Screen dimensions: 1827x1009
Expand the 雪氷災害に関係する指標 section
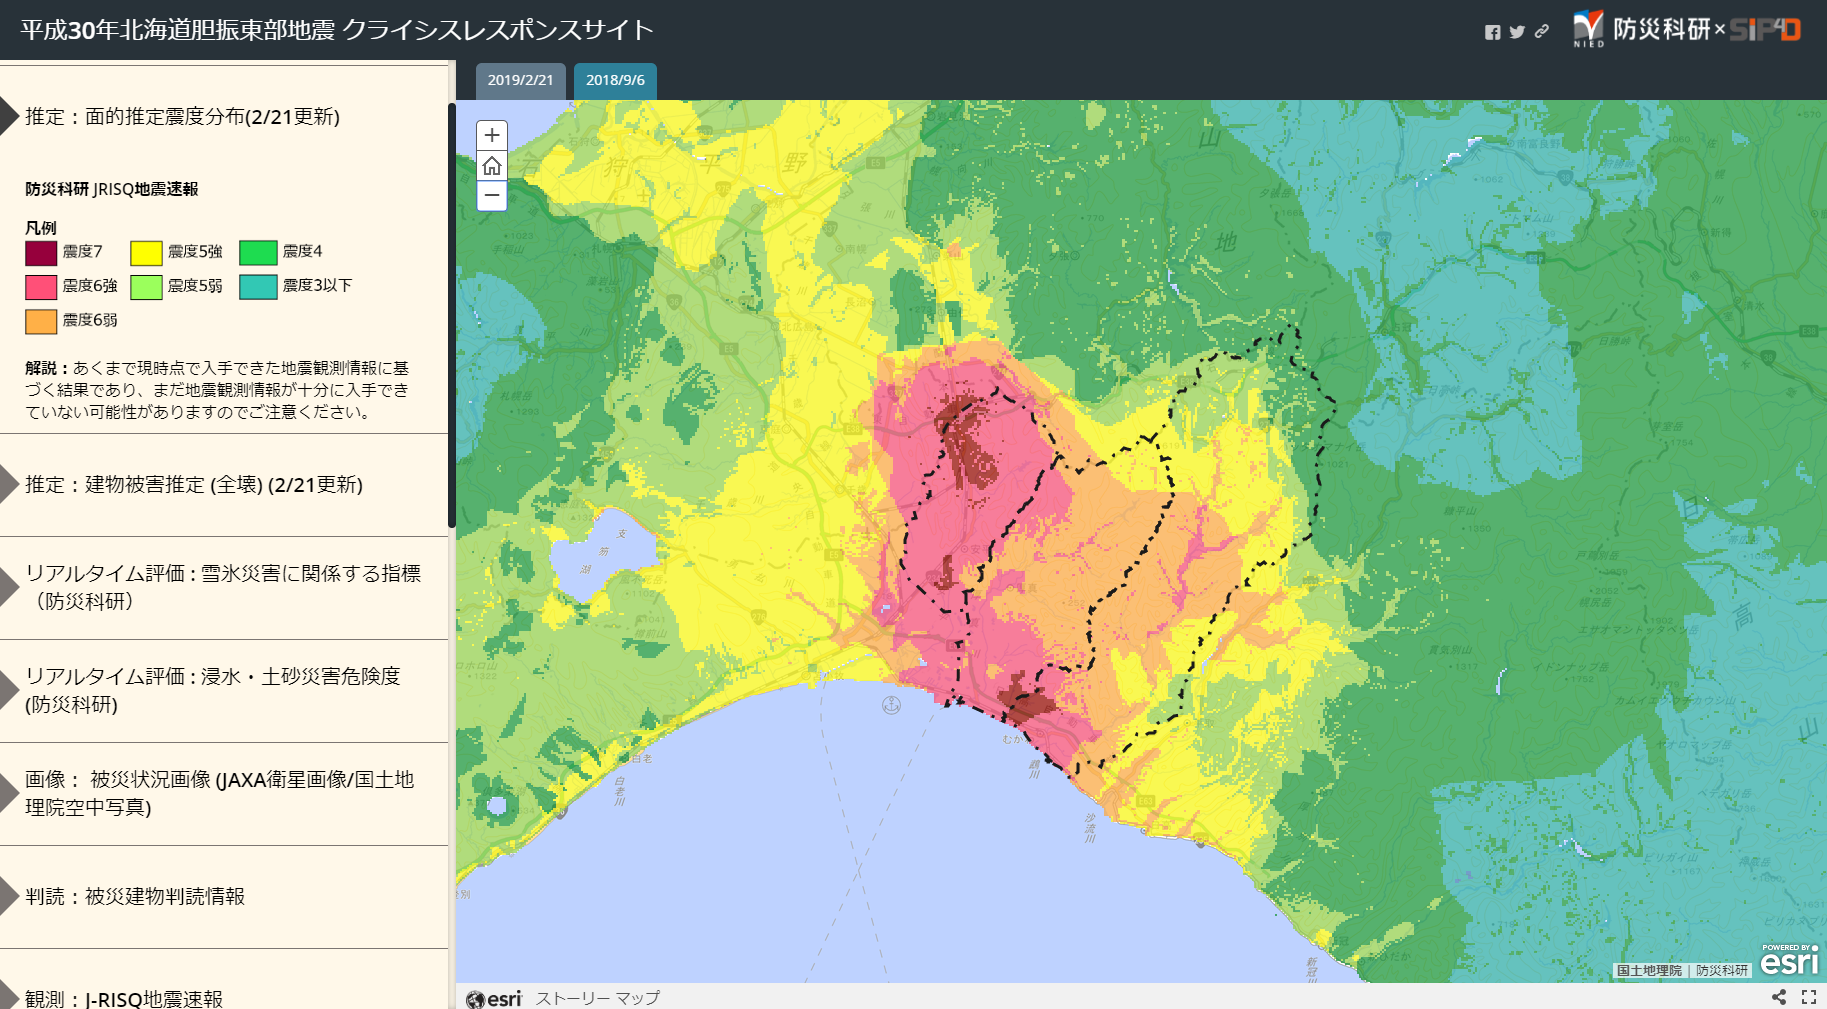click(222, 587)
